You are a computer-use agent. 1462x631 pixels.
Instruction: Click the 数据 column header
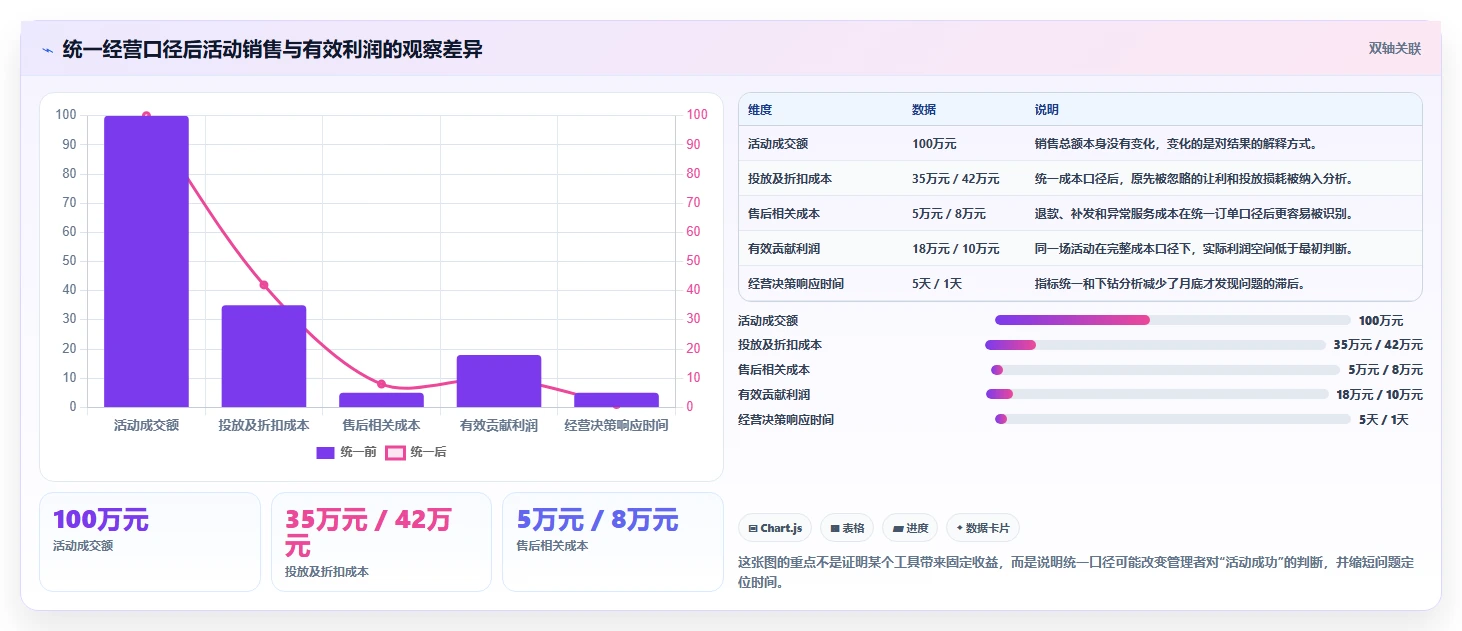[924, 110]
